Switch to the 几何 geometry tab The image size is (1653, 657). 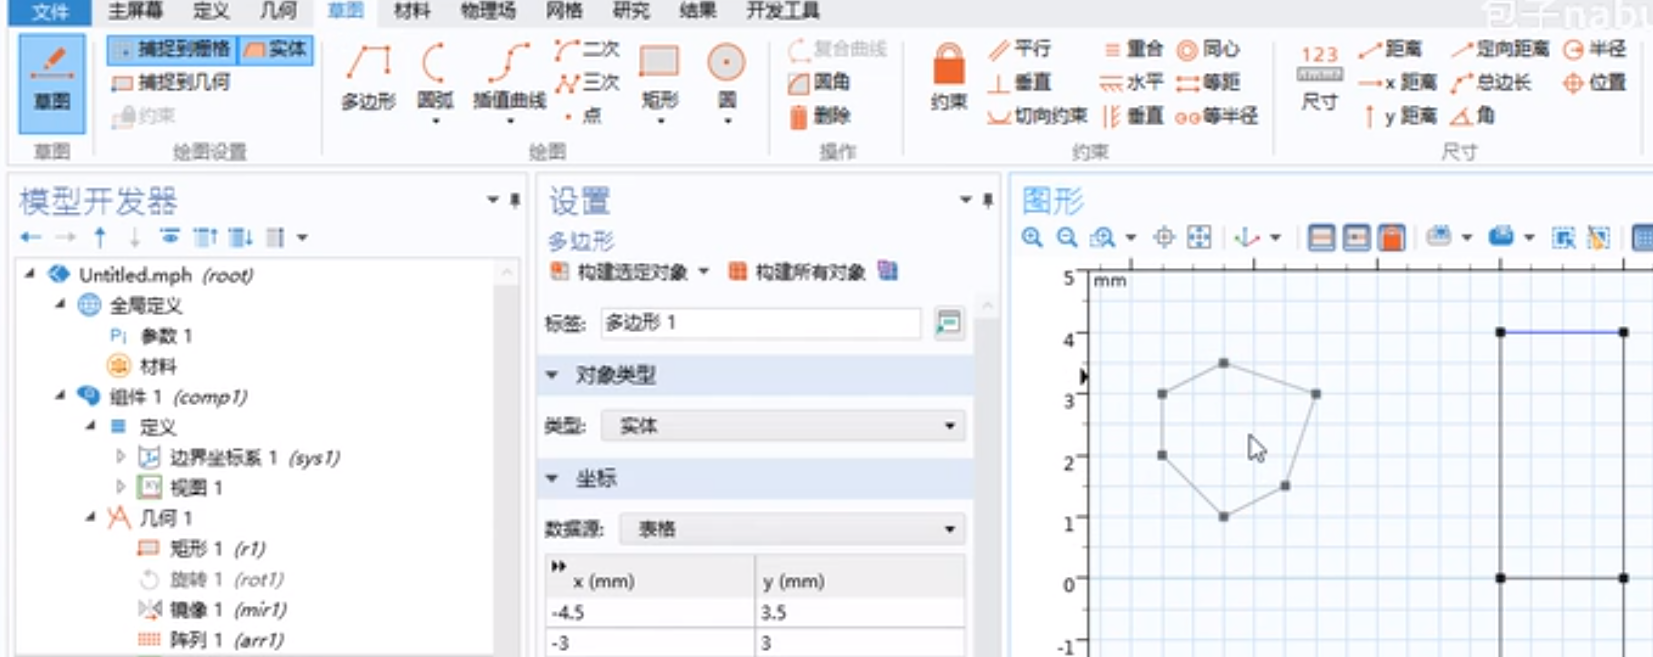click(278, 11)
